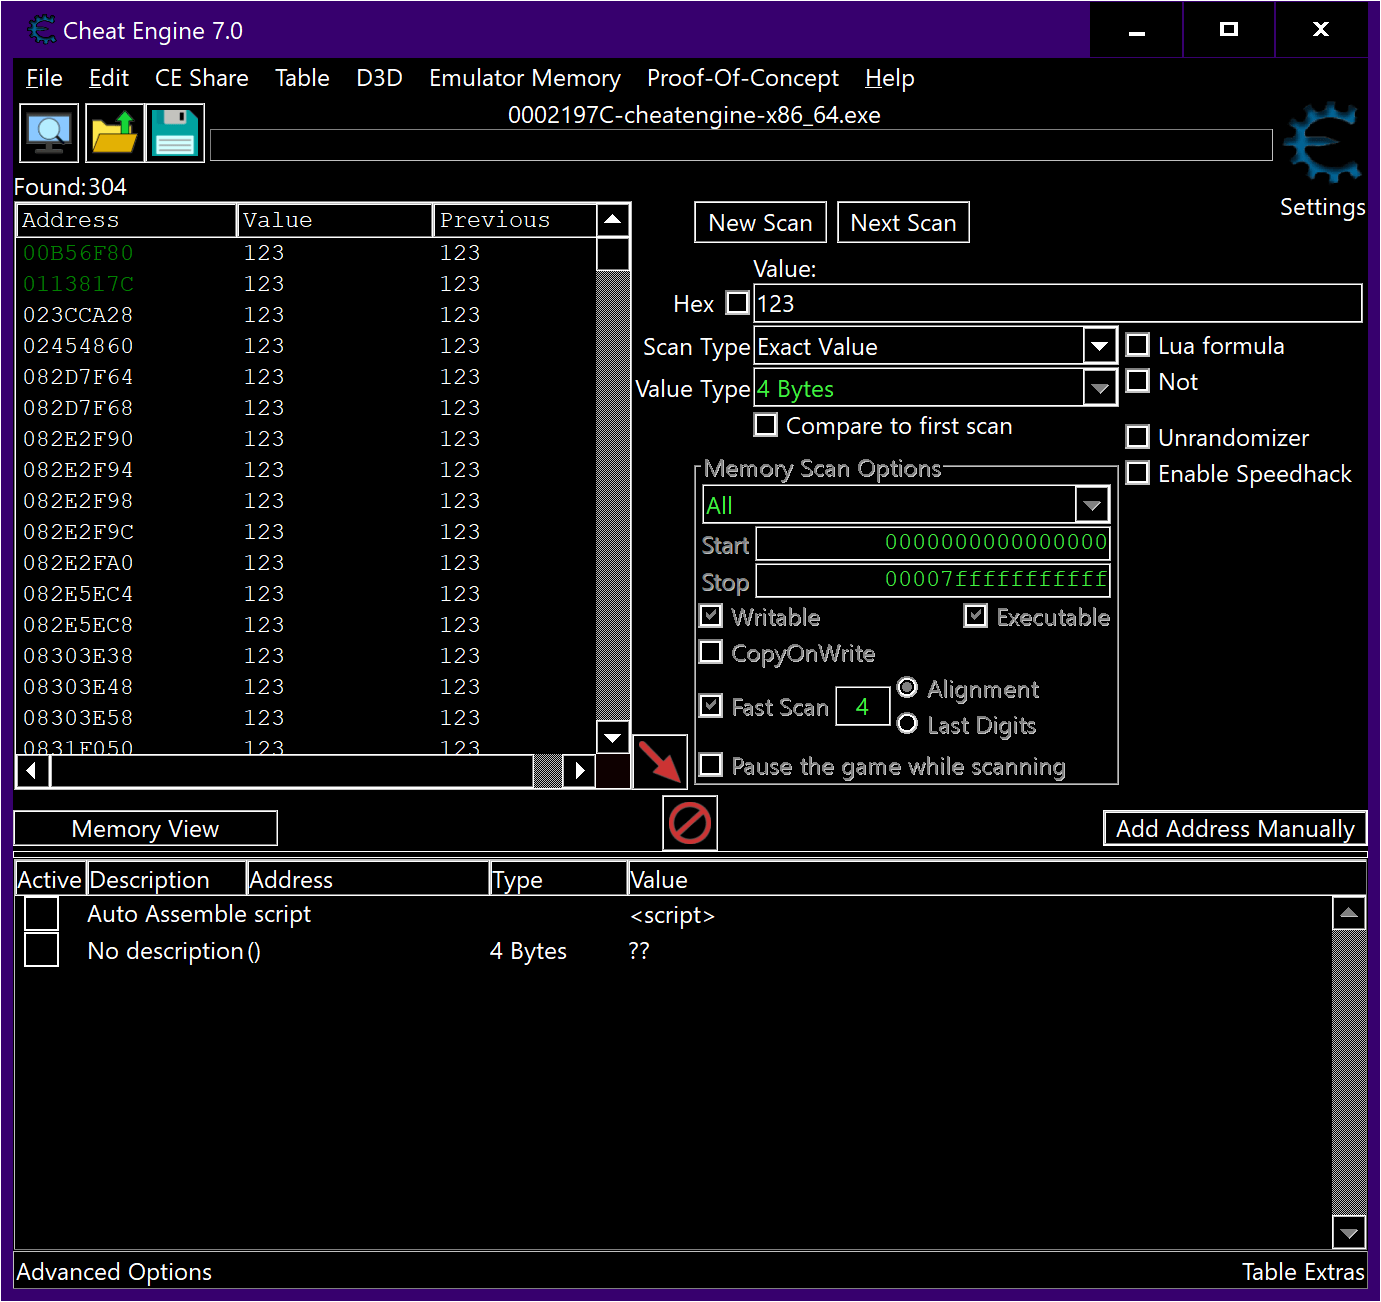Enable Lua formula checkbox
Image resolution: width=1381 pixels, height=1302 pixels.
click(x=1137, y=345)
